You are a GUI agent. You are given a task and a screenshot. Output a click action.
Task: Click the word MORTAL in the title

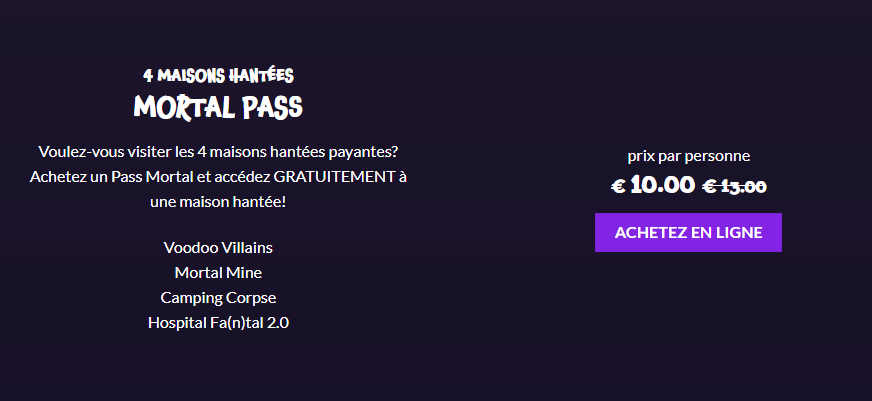point(185,107)
